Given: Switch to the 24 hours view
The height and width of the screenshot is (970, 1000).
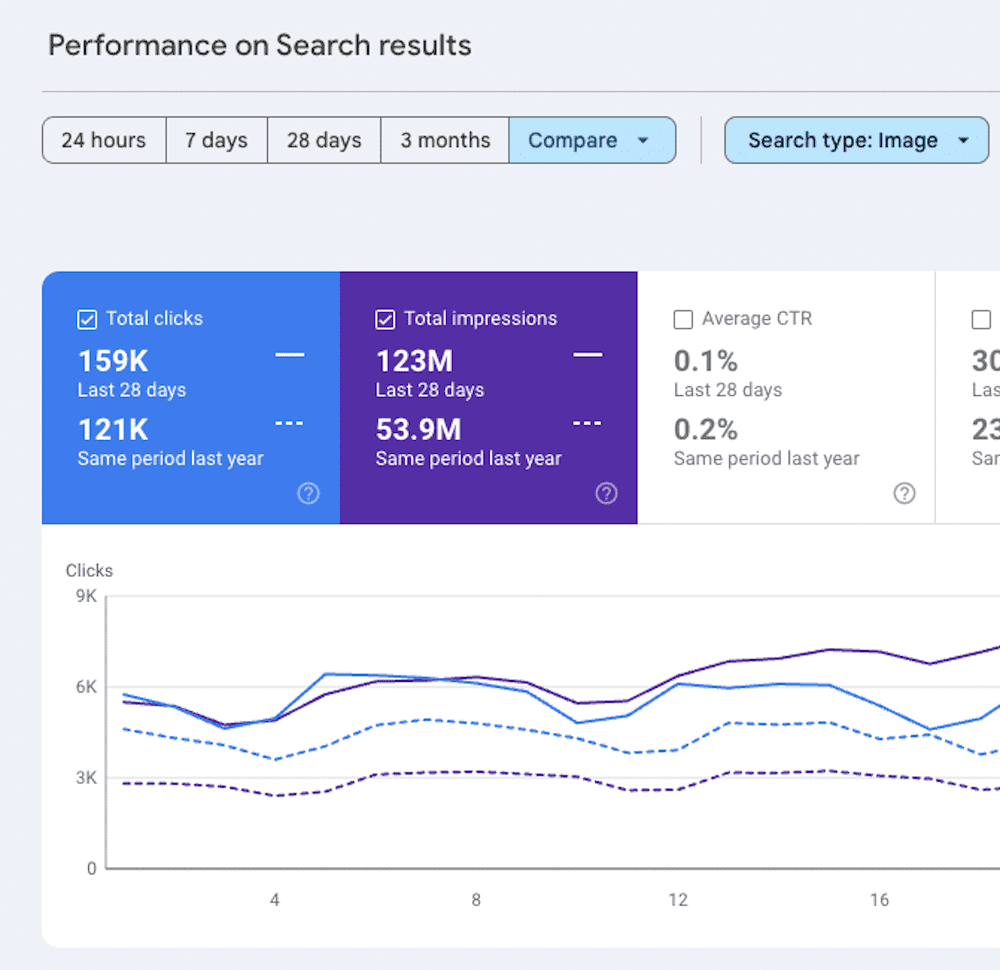Looking at the screenshot, I should point(103,140).
